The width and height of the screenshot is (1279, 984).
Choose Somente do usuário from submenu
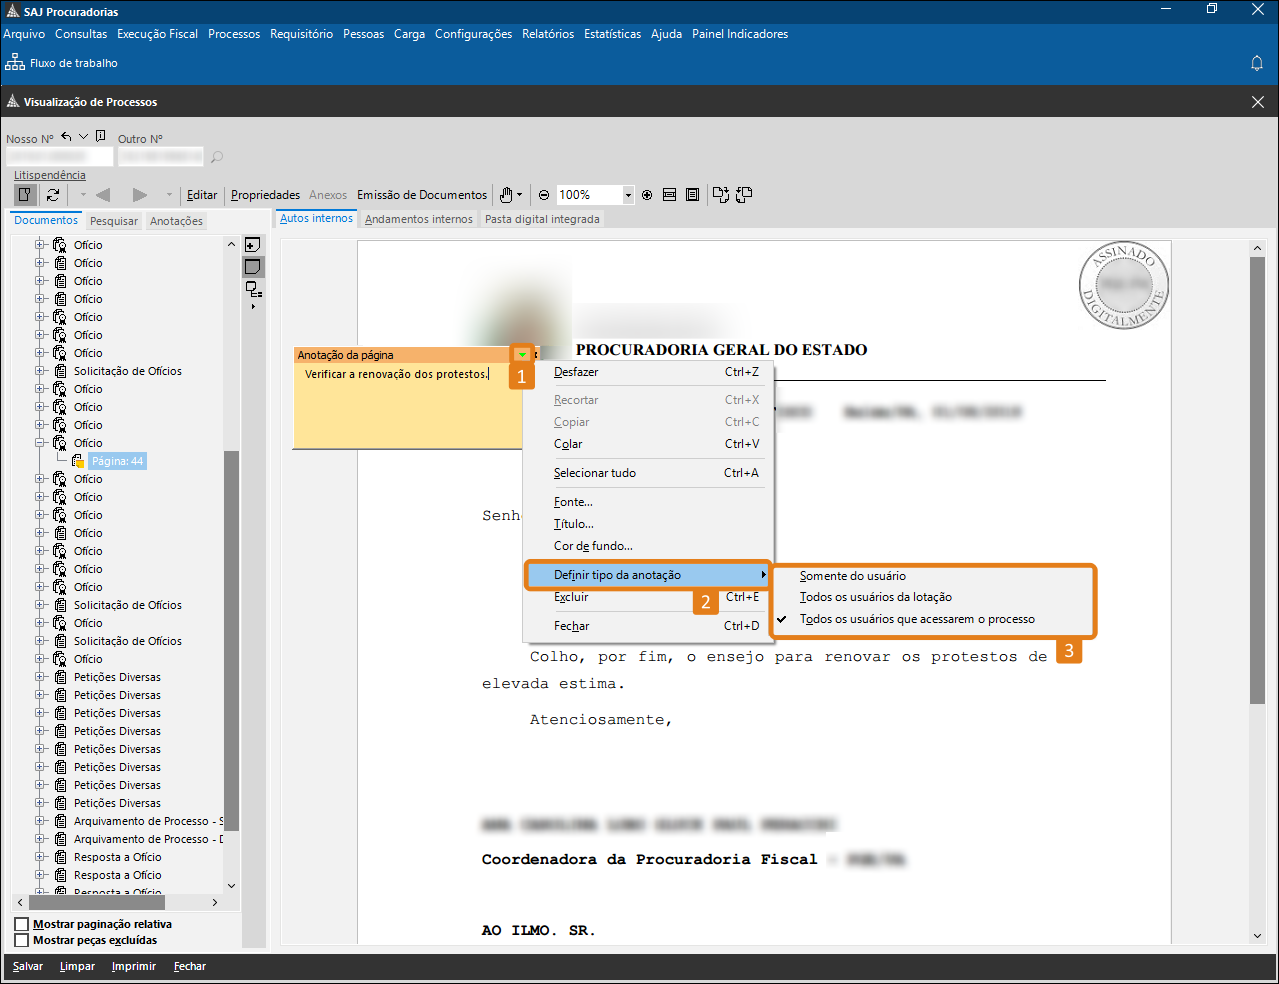point(853,576)
